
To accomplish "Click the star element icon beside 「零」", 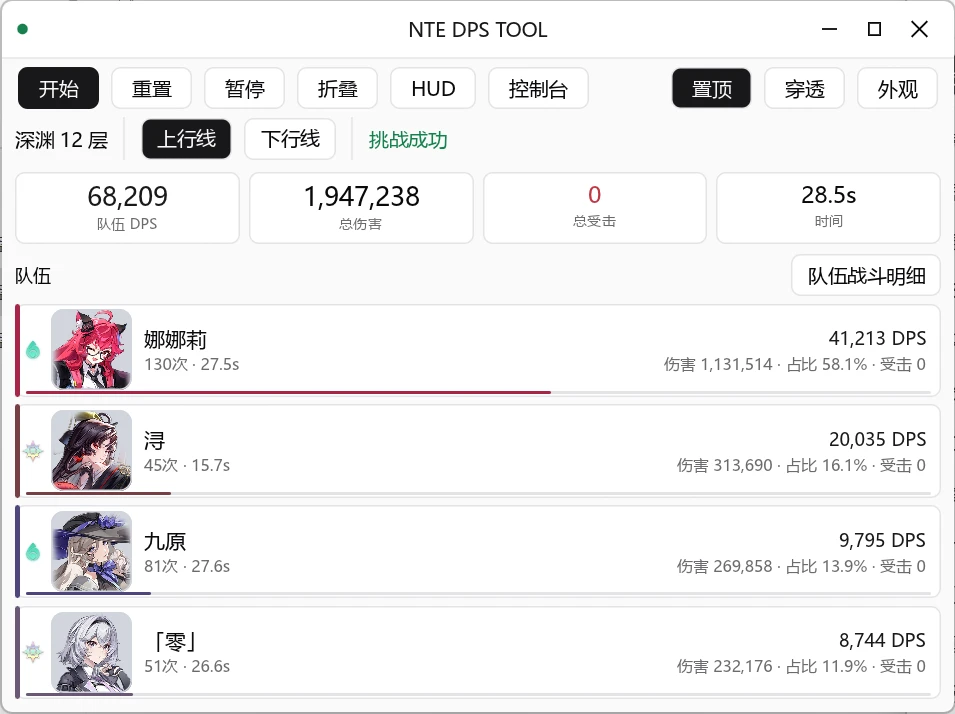I will point(33,652).
